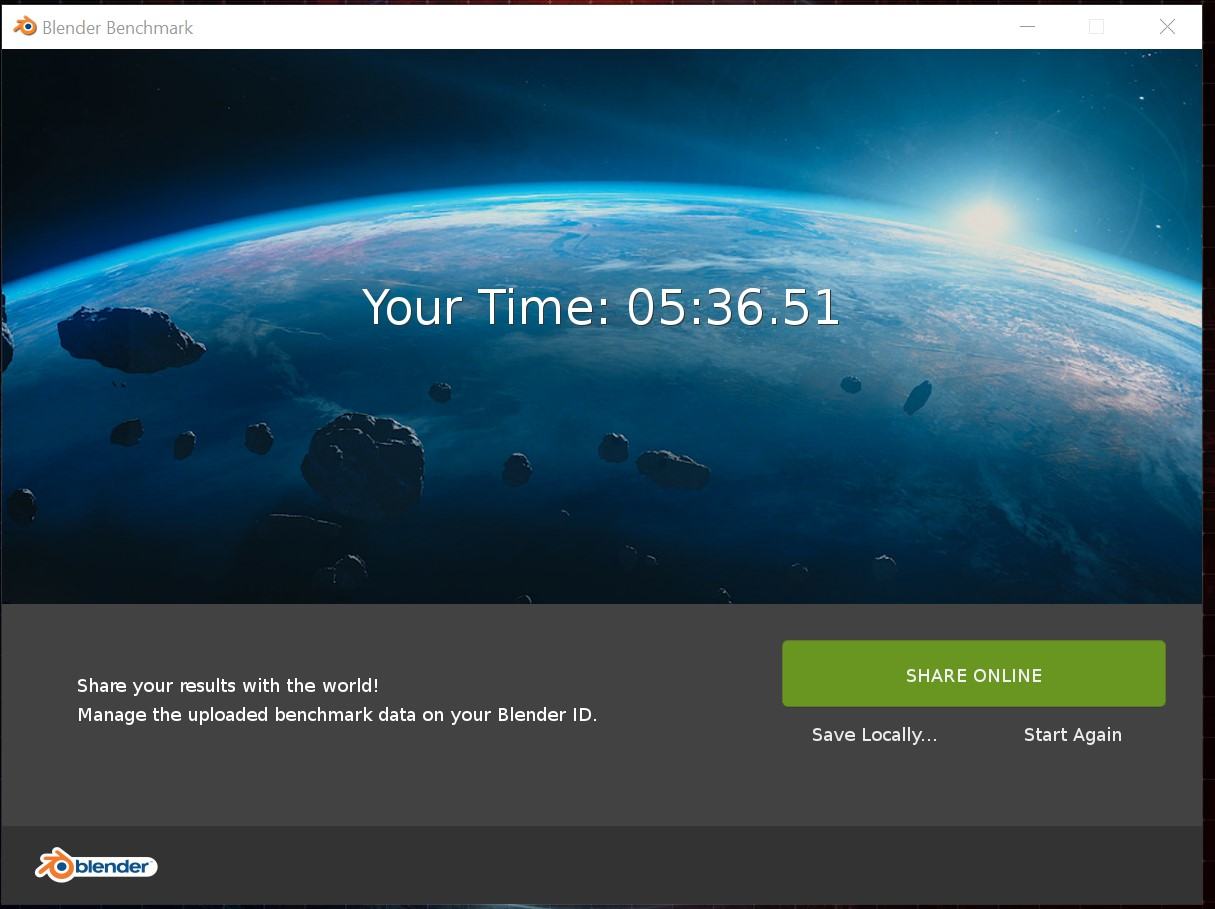Screen dimensions: 1215x909
Task: Click 'Share your results with the world!' text
Action: 228,686
